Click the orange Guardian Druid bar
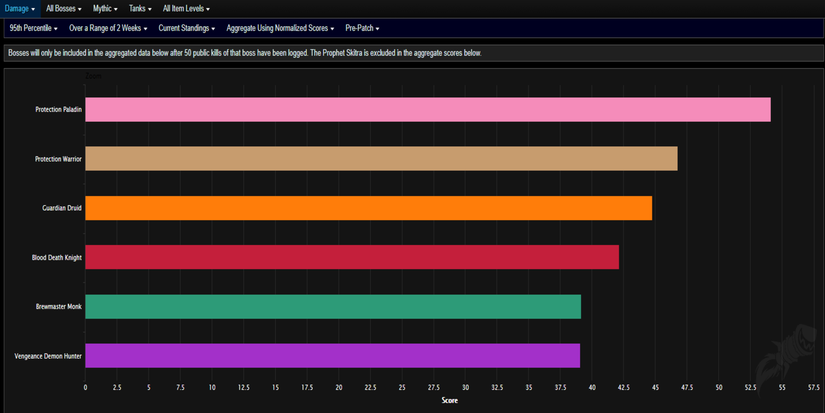Image resolution: width=825 pixels, height=413 pixels. coord(369,208)
